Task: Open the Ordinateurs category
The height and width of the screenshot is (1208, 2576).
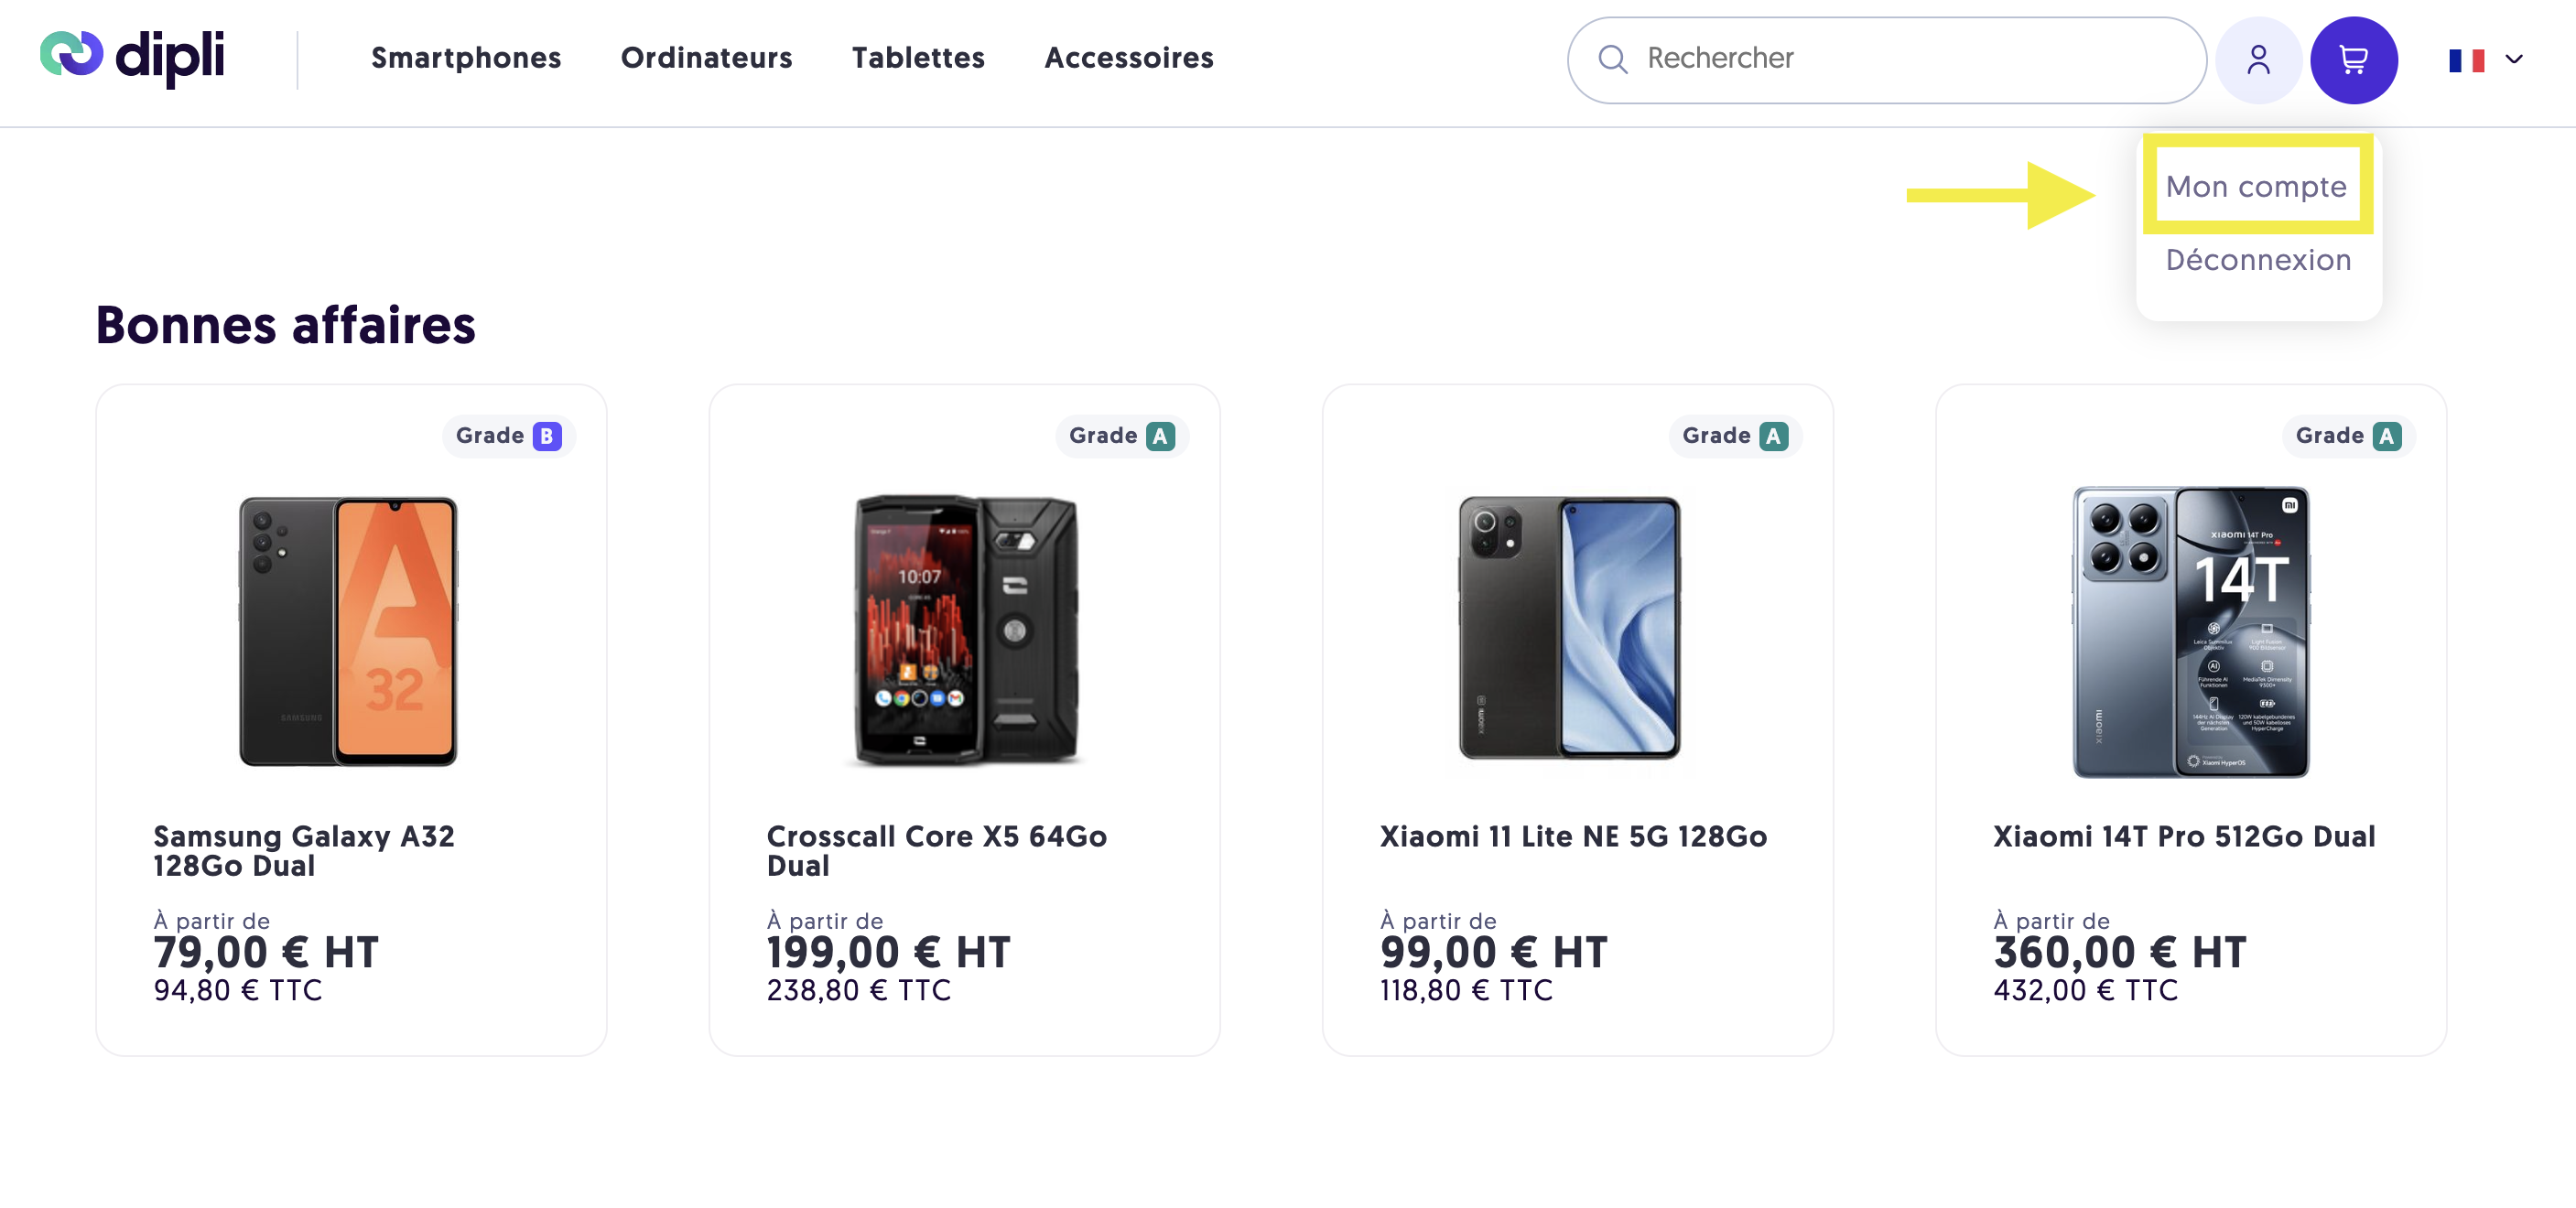Action: (x=706, y=58)
